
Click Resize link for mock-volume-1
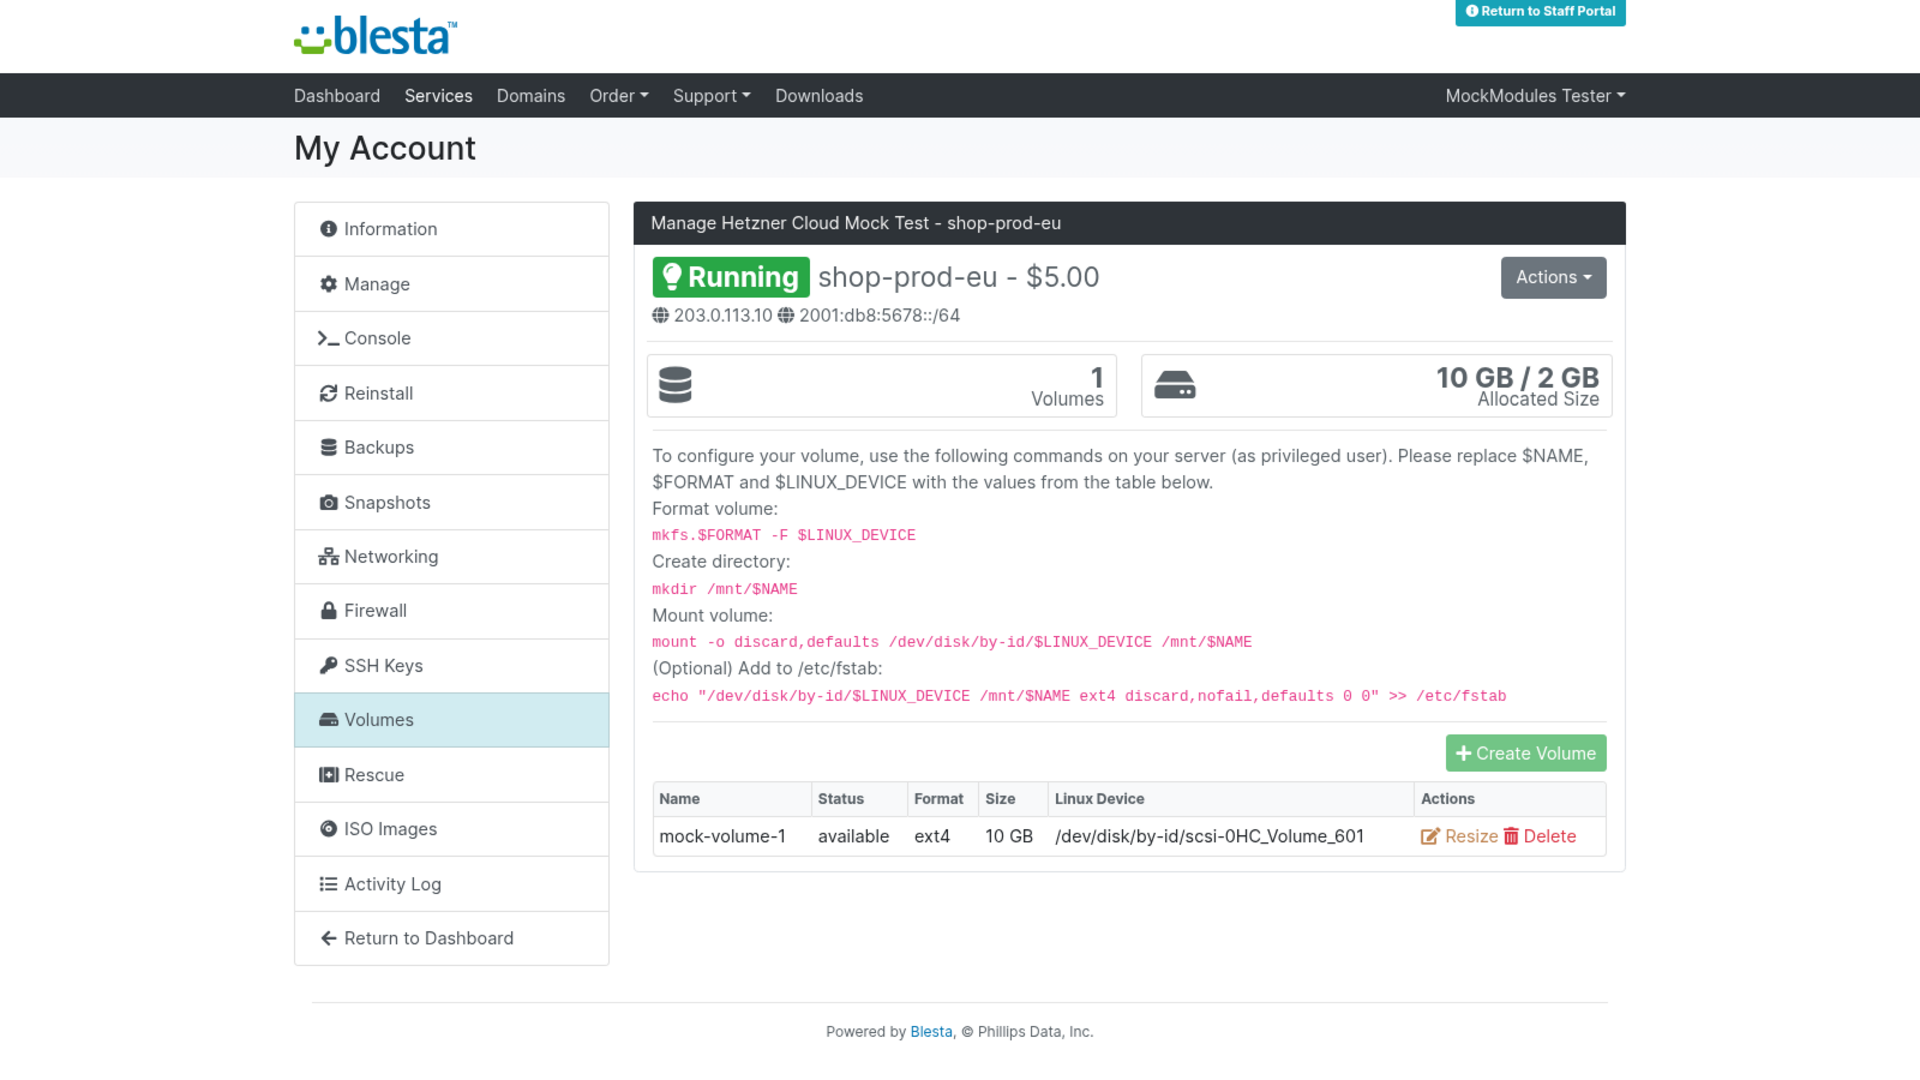(x=1459, y=837)
